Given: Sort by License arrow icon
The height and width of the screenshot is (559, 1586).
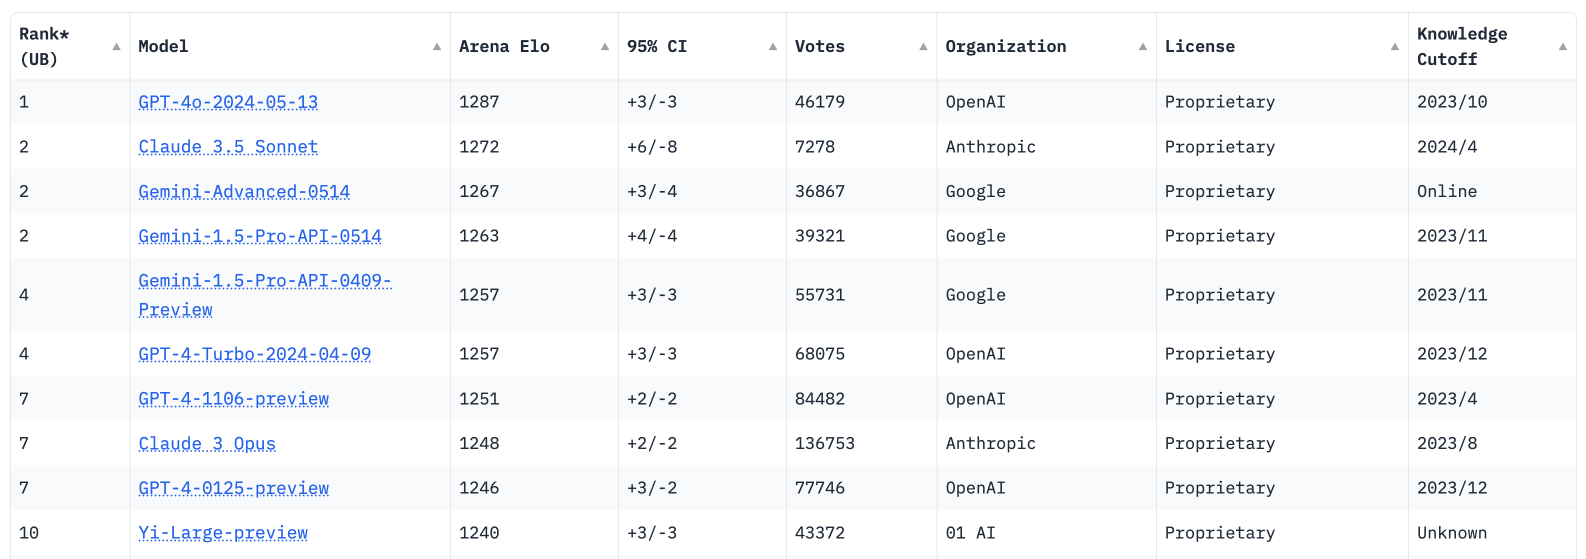Looking at the screenshot, I should (x=1395, y=47).
